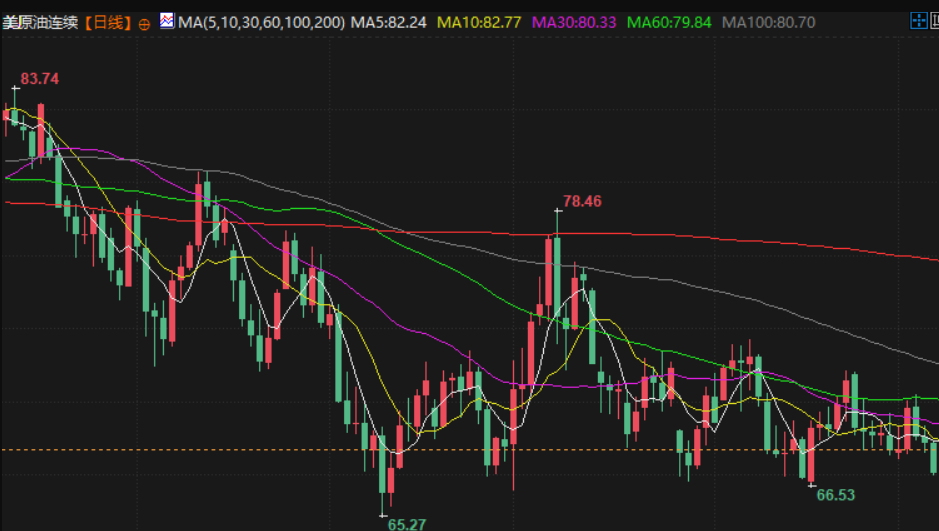Click the green MA60:79.84 label
939x531 pixels.
tap(669, 23)
